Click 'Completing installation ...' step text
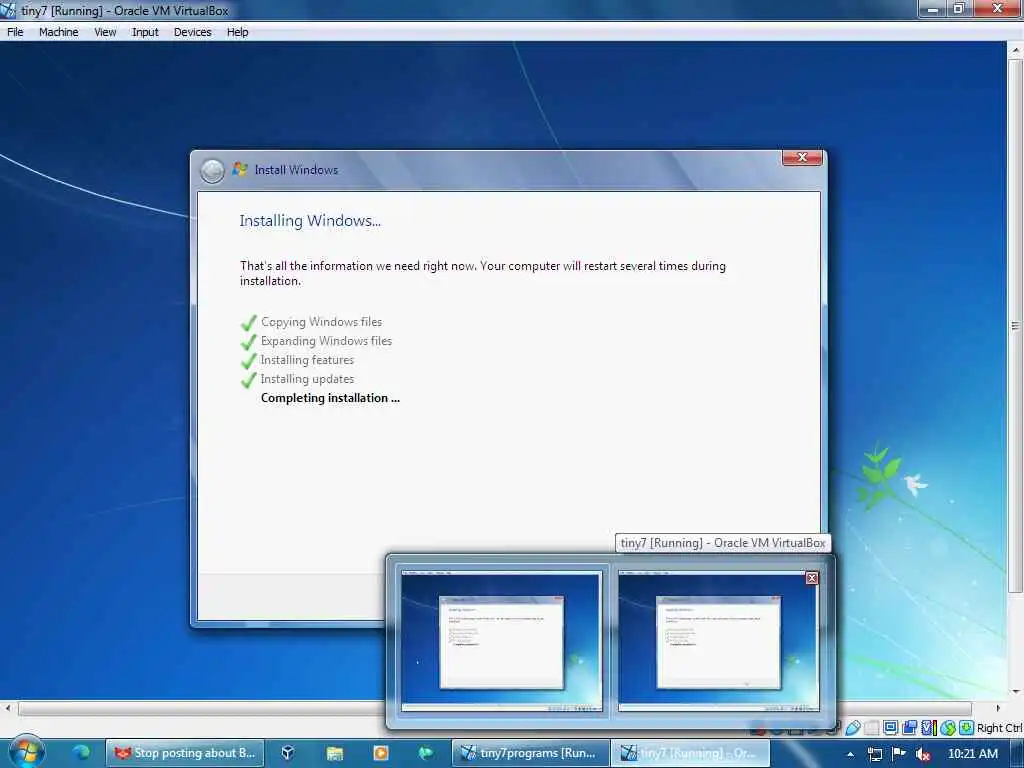This screenshot has width=1024, height=768. [x=330, y=398]
